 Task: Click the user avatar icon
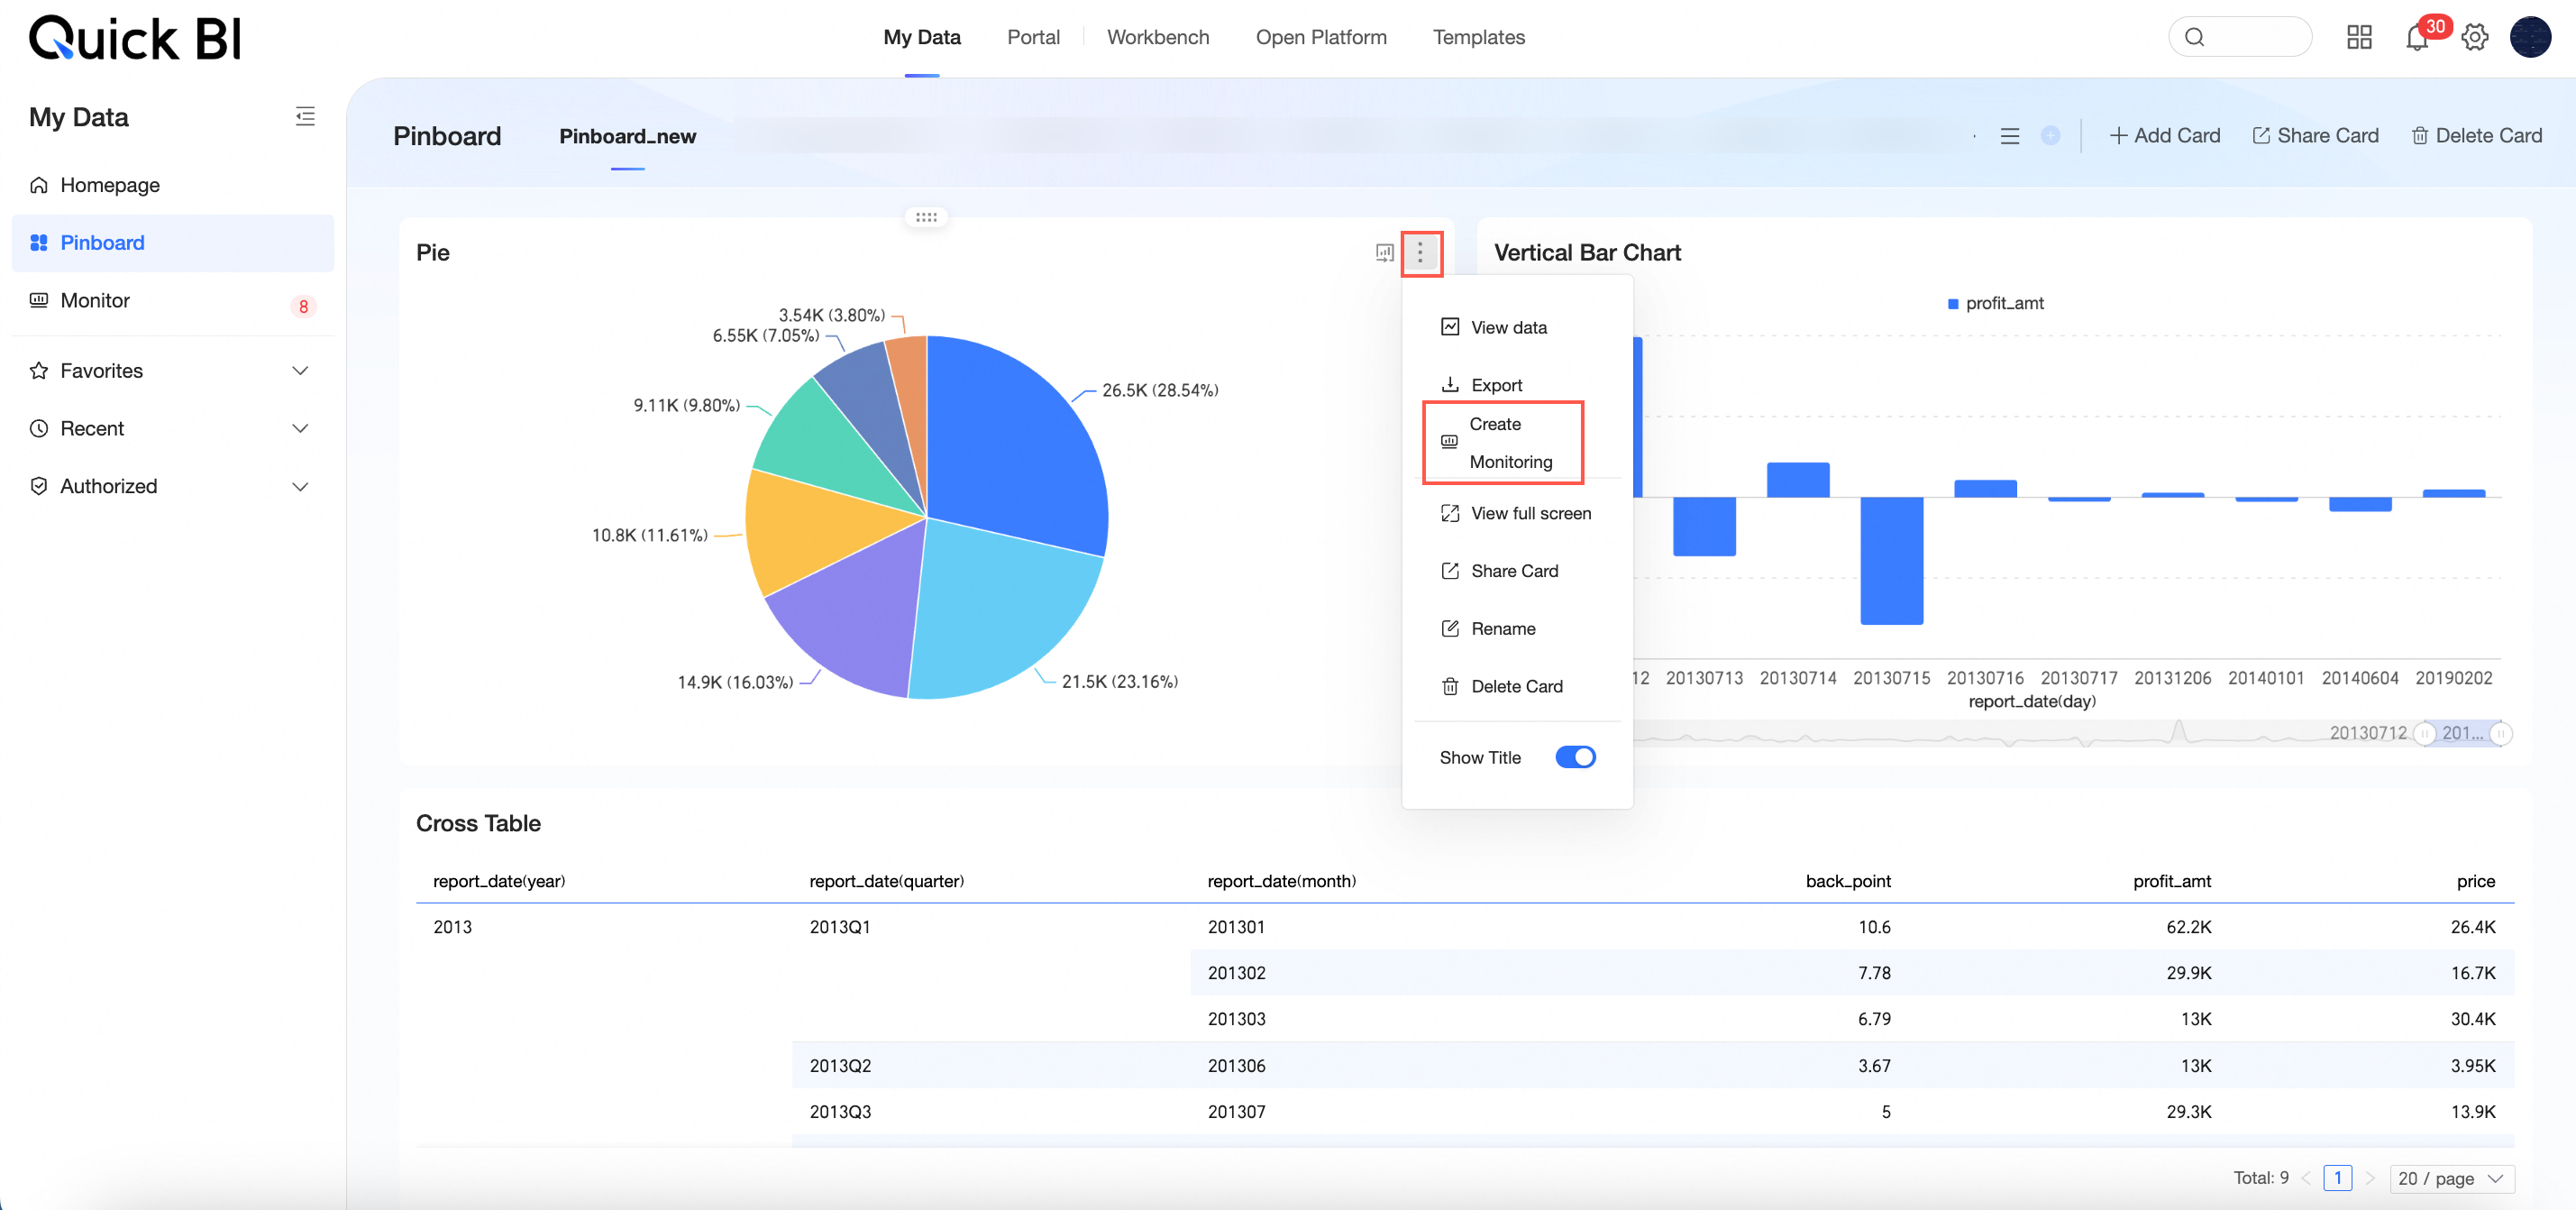(2530, 38)
